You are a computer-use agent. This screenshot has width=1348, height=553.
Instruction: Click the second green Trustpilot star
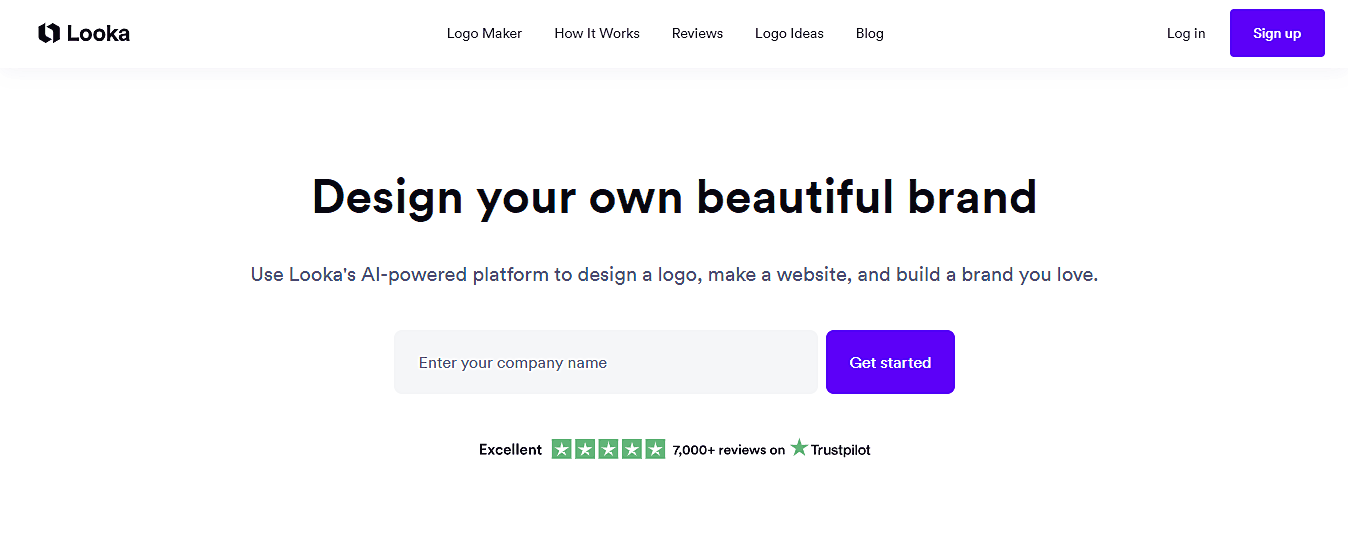[585, 449]
